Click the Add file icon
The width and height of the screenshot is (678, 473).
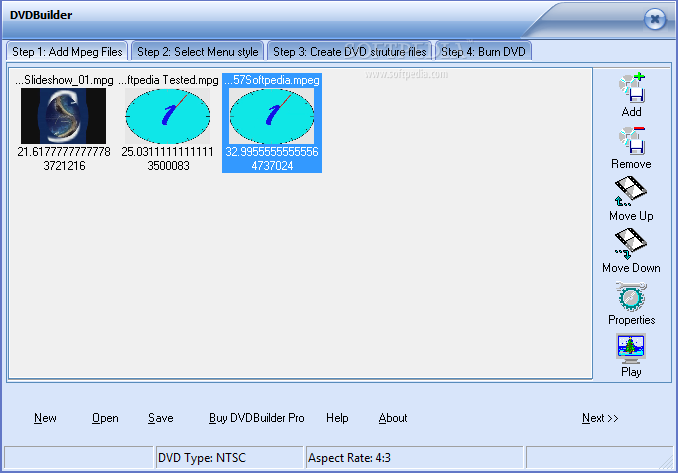pos(632,88)
